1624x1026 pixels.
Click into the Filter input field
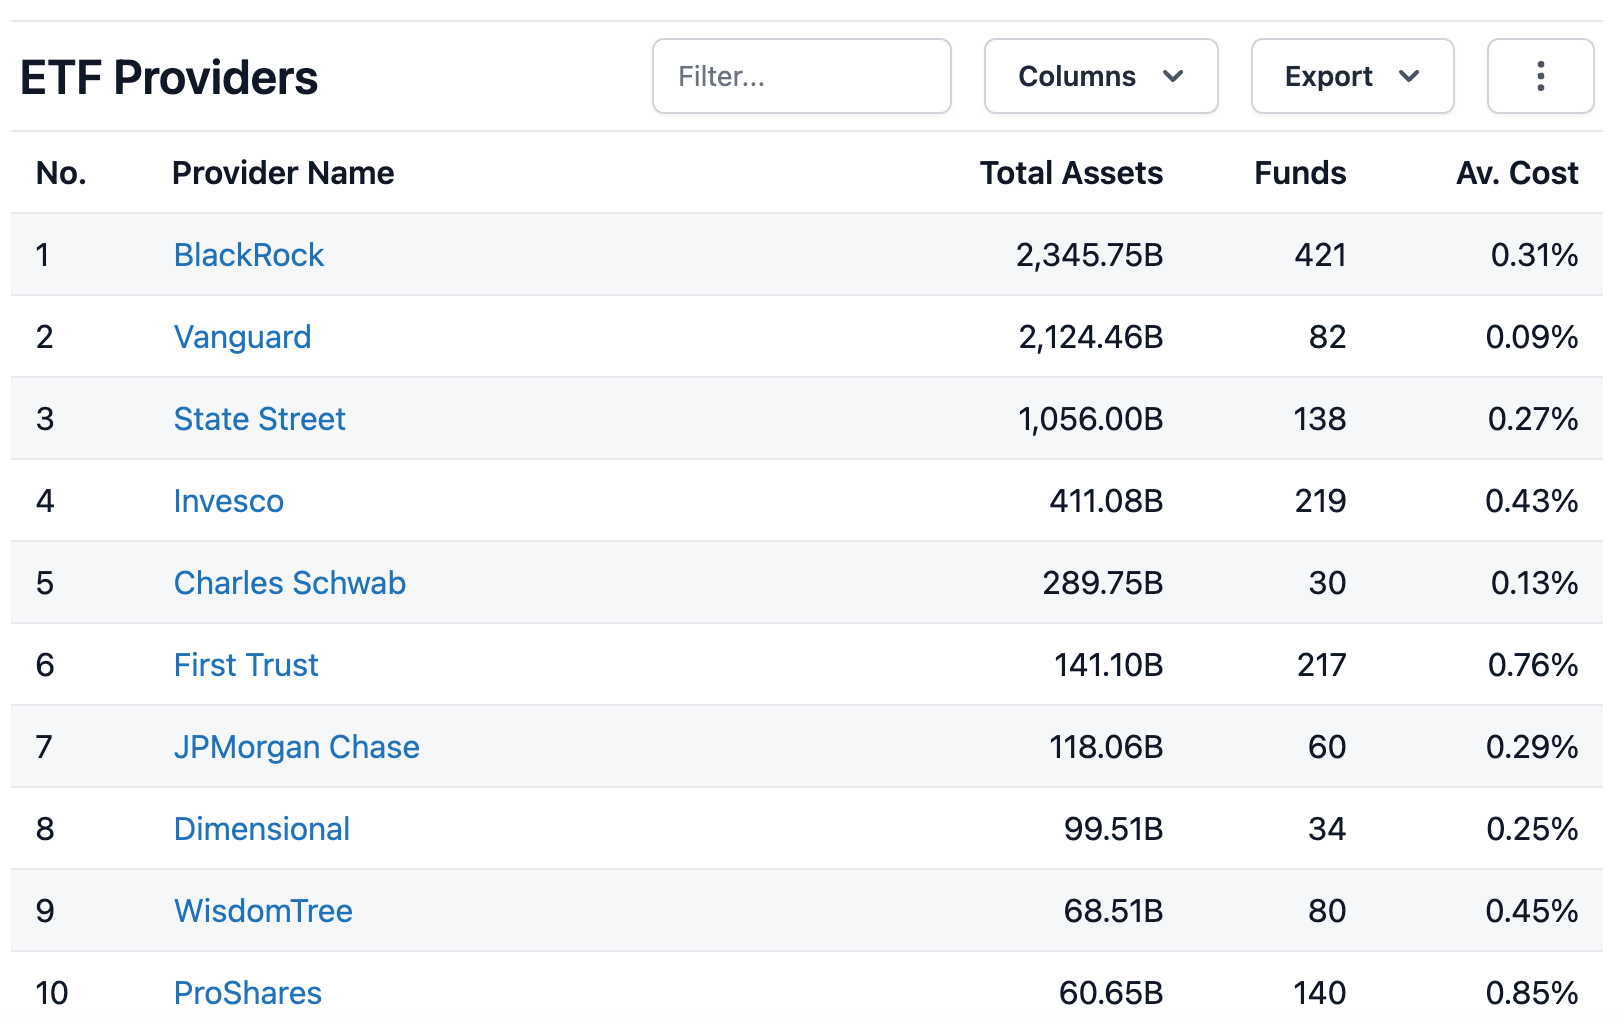pyautogui.click(x=801, y=76)
